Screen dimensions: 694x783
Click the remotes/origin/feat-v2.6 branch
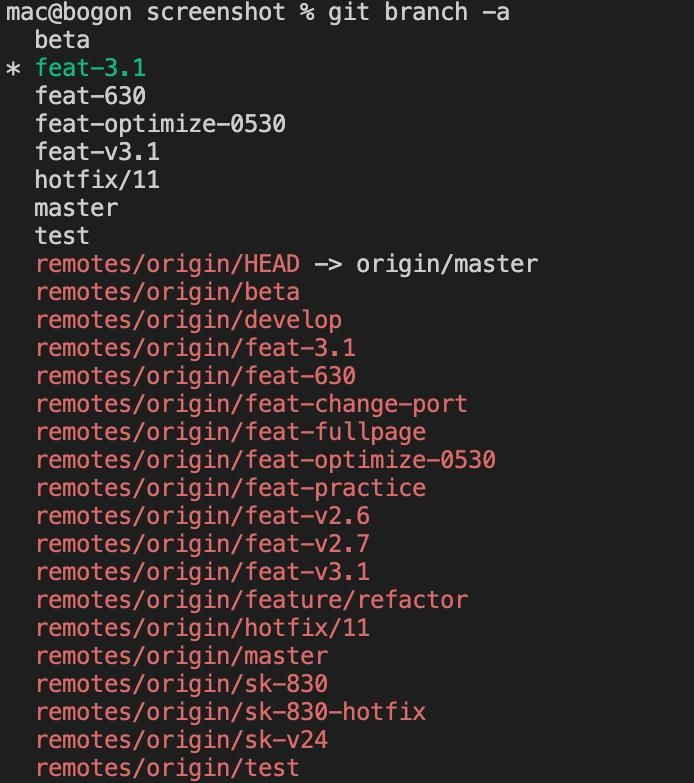(x=202, y=516)
